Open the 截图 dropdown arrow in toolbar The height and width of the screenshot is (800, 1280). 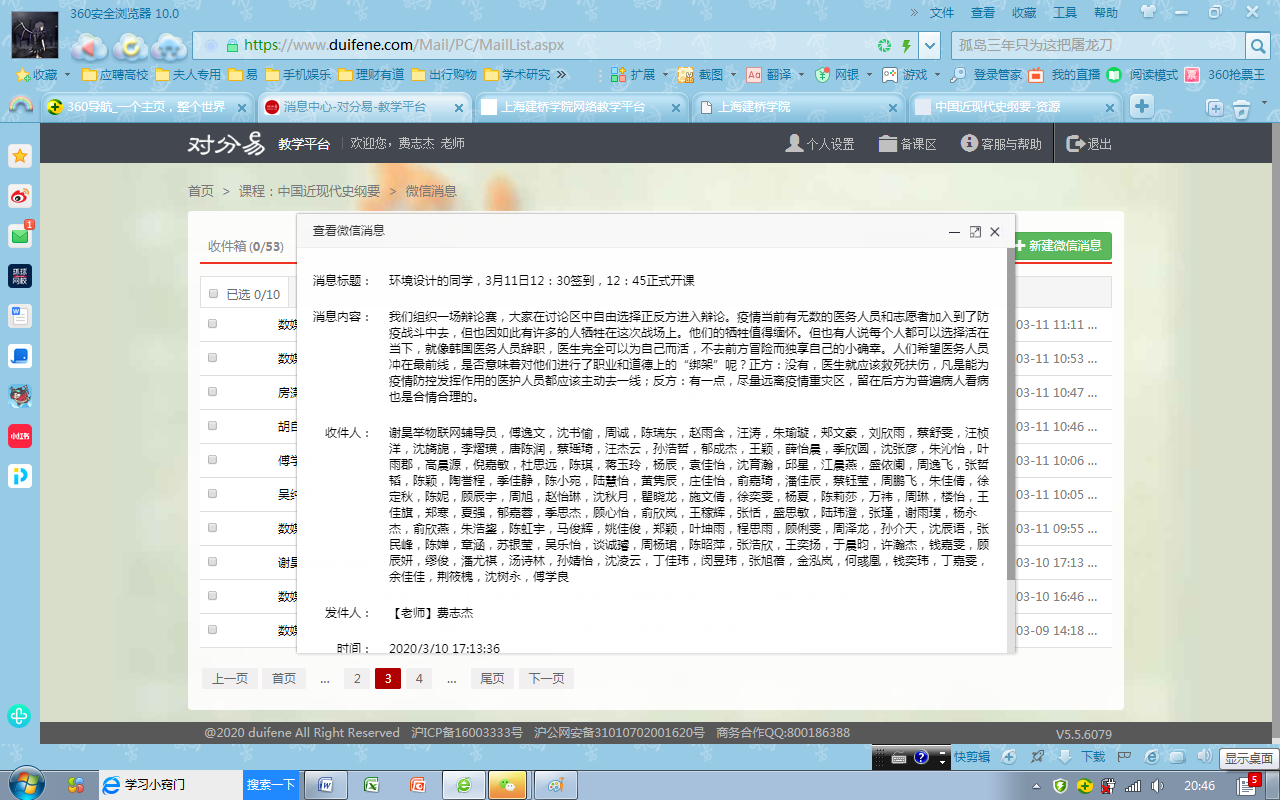tap(733, 74)
